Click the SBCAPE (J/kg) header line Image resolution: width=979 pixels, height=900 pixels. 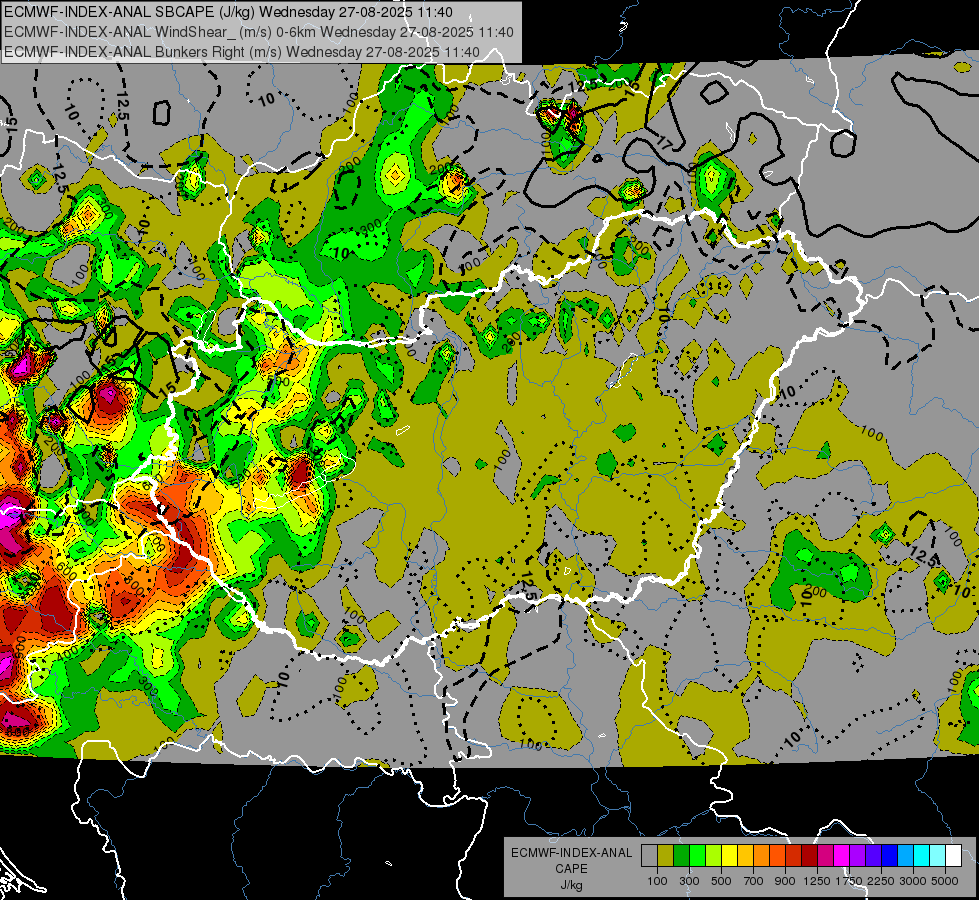click(228, 12)
